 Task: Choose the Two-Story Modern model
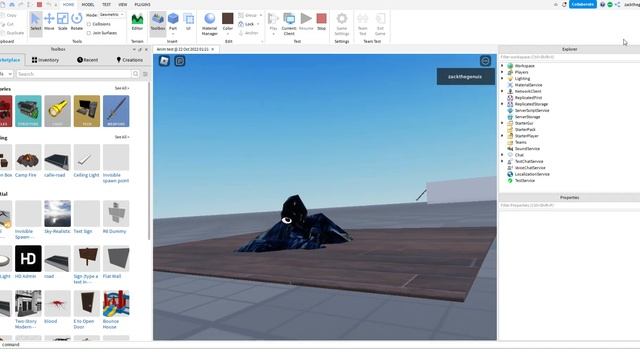28,310
